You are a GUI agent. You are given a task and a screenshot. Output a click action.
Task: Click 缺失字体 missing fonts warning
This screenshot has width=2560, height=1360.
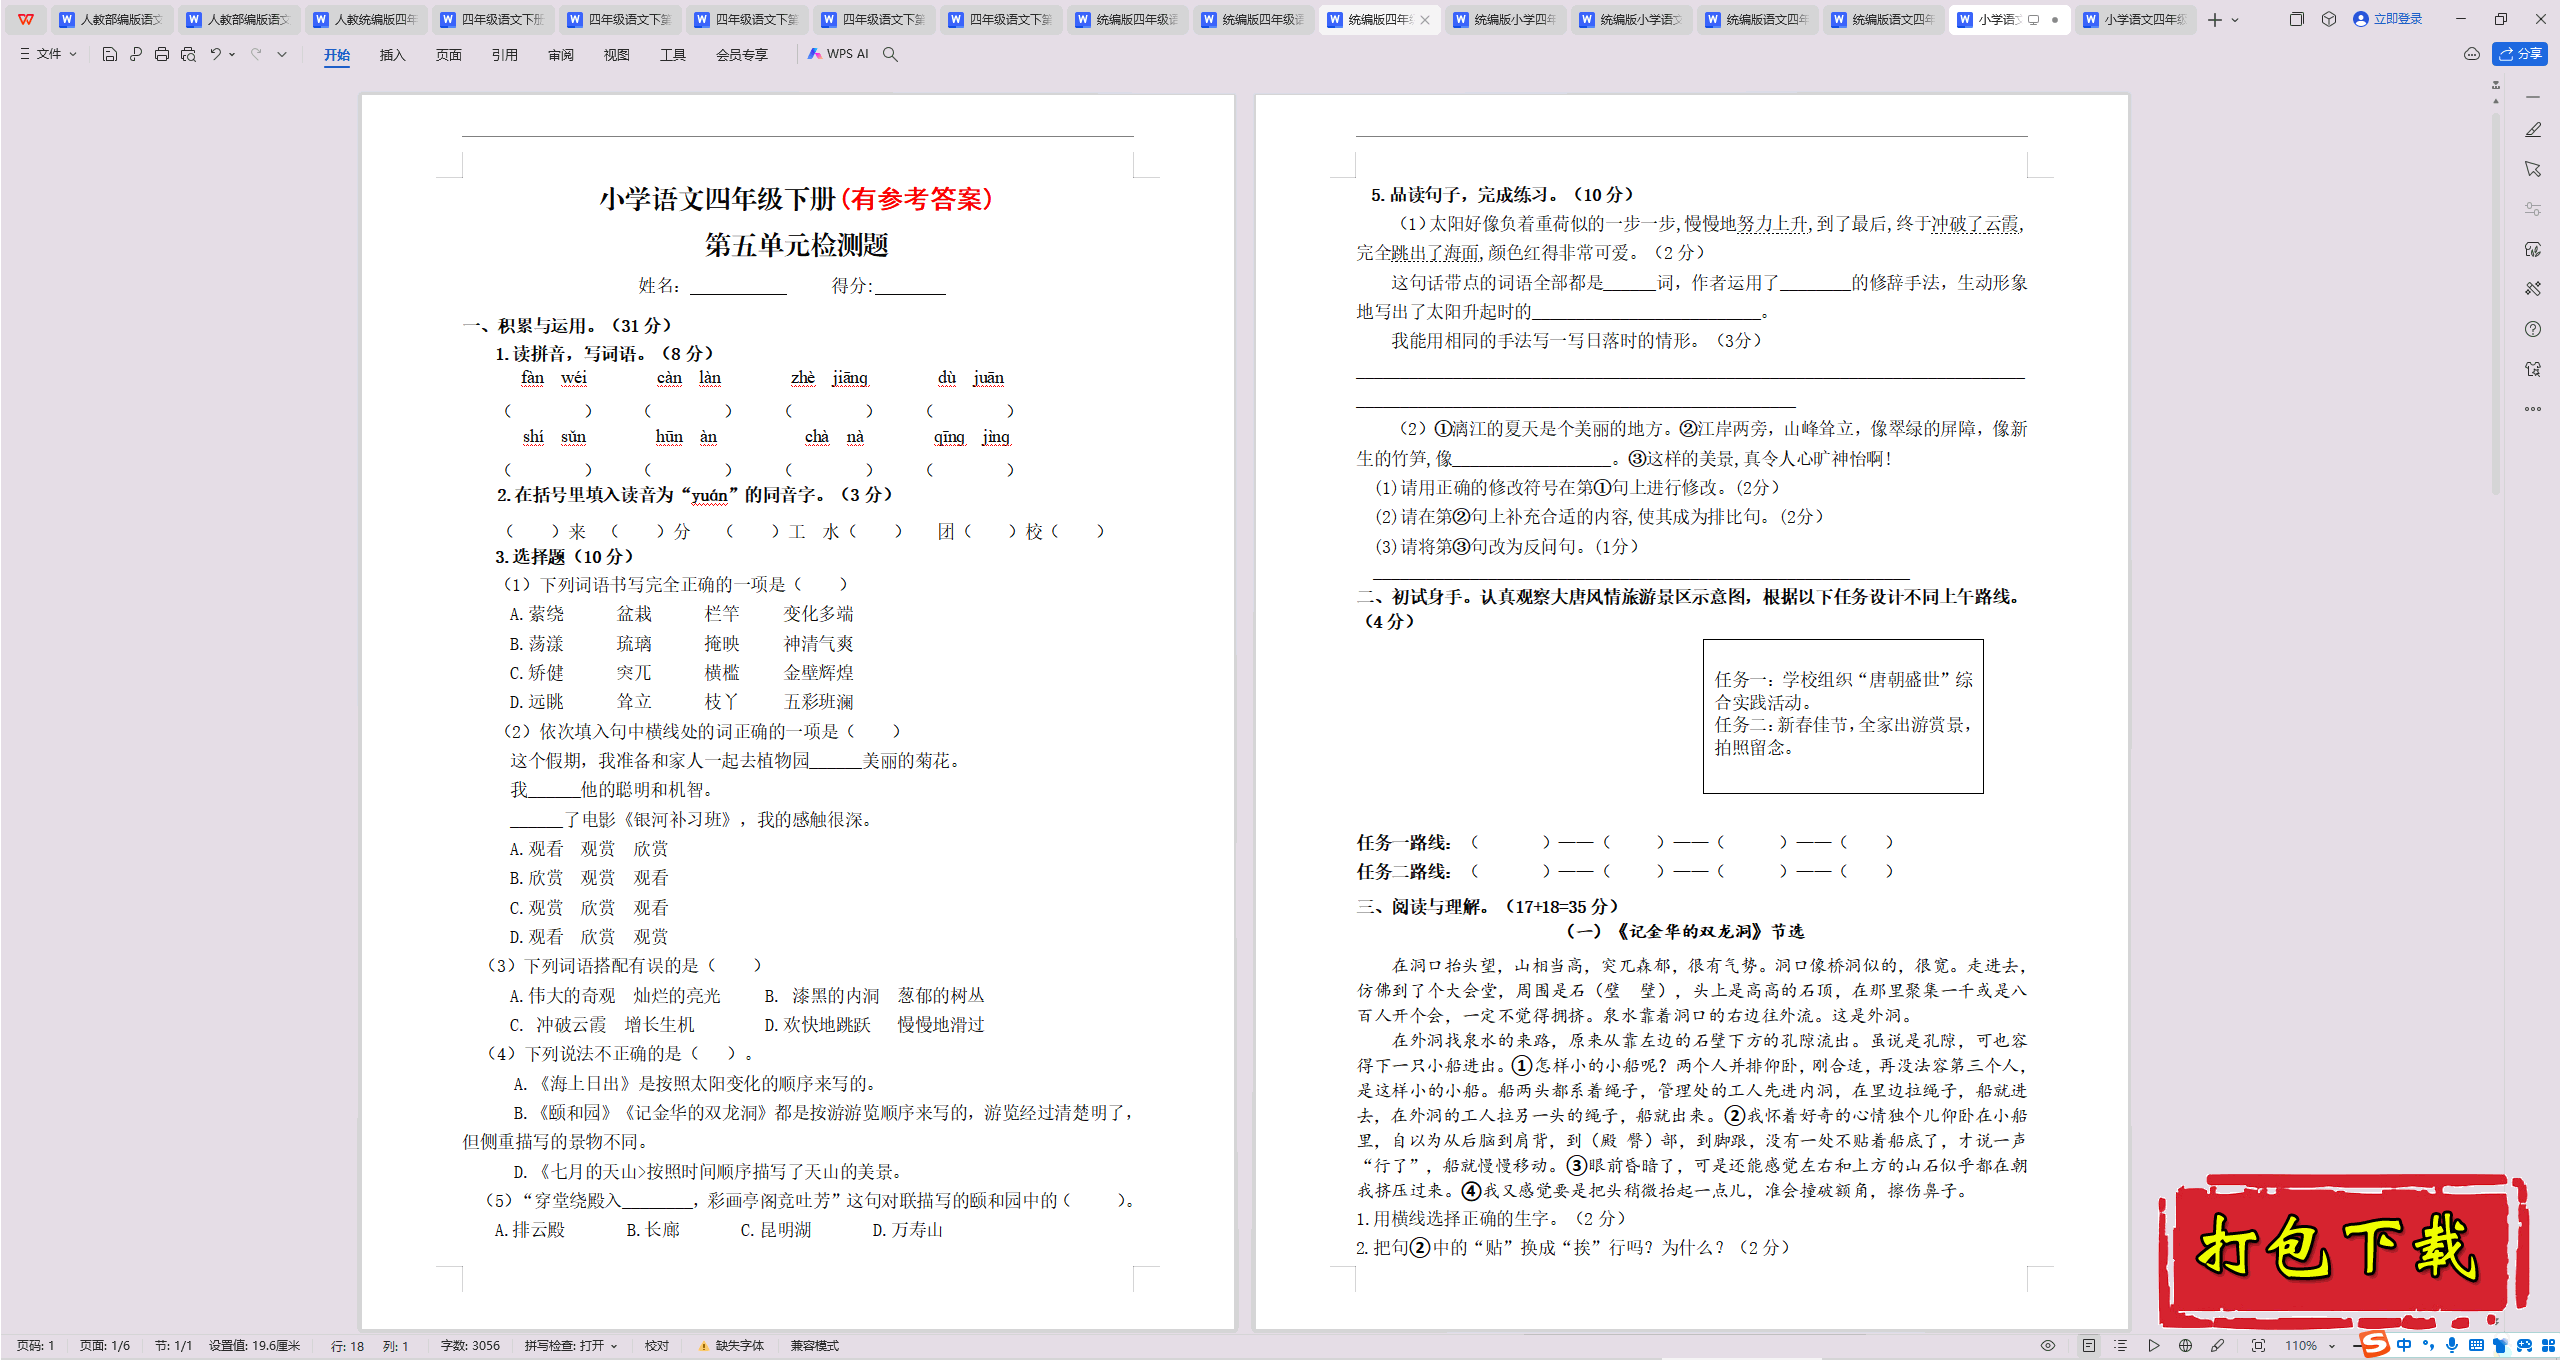[732, 1346]
